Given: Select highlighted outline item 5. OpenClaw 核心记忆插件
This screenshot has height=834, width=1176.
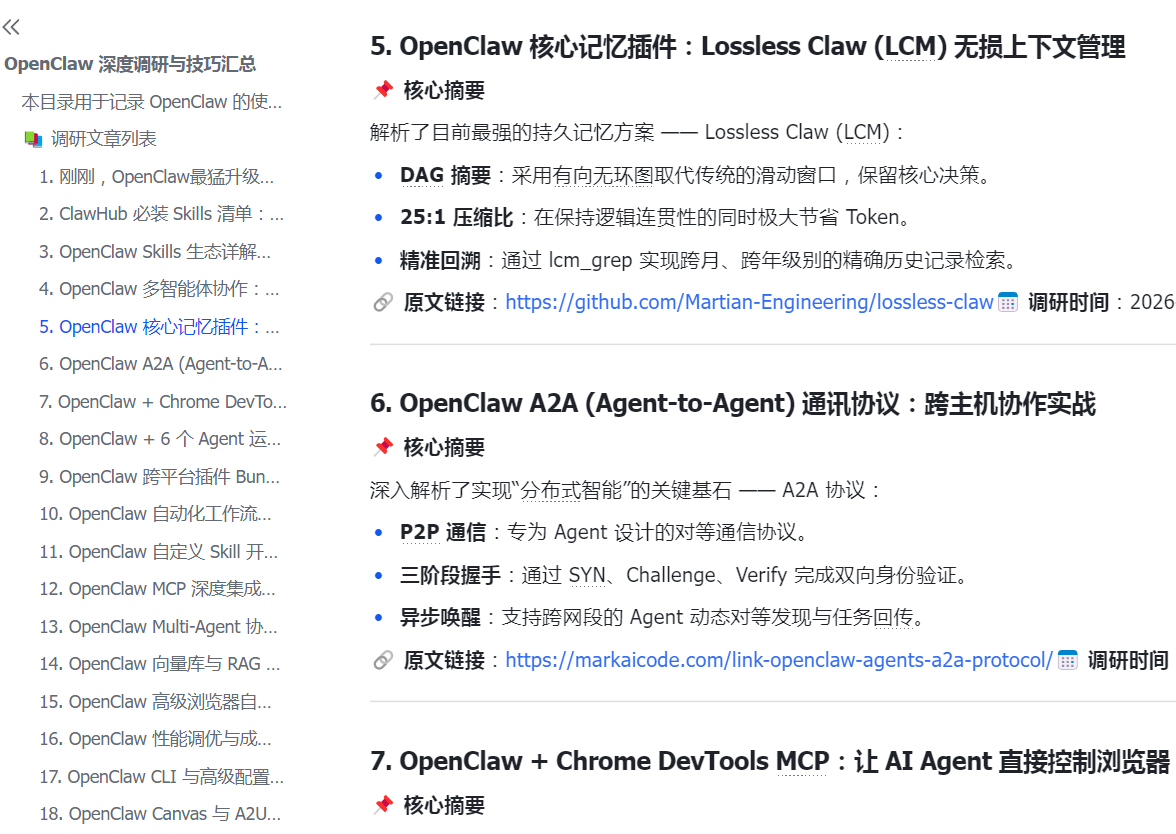Looking at the screenshot, I should click(159, 326).
